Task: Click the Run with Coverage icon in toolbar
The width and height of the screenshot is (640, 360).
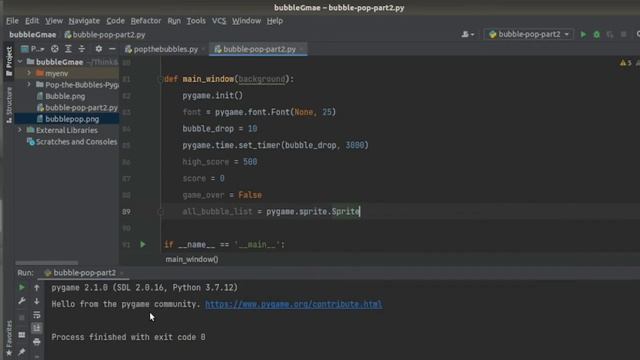Action: coord(610,35)
